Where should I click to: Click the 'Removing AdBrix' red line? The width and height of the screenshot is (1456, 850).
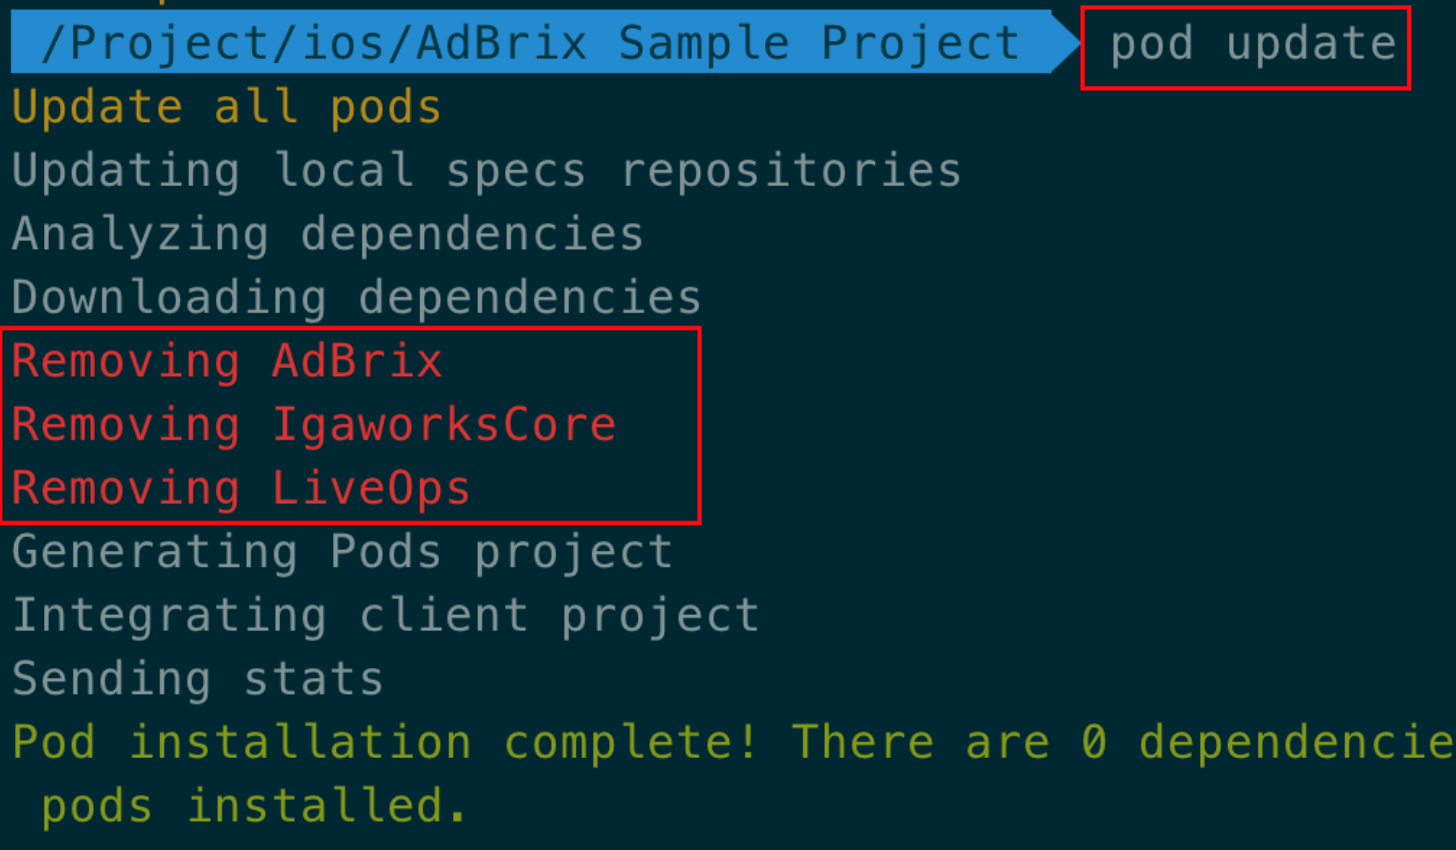coord(227,361)
